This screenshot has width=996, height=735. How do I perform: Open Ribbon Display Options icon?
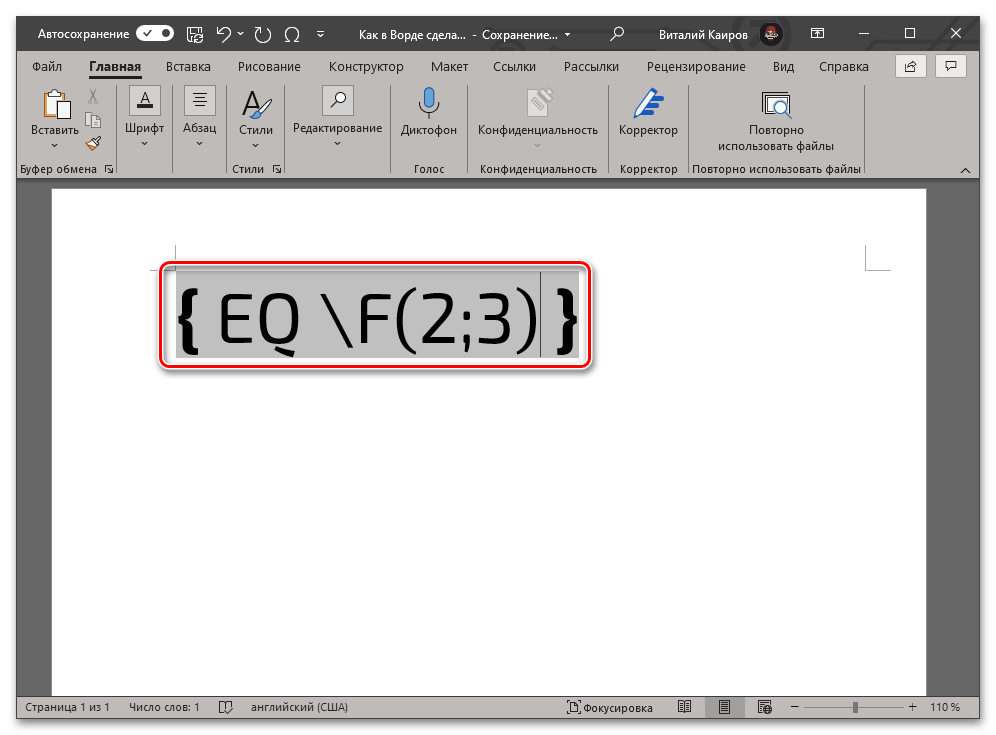pyautogui.click(x=817, y=33)
